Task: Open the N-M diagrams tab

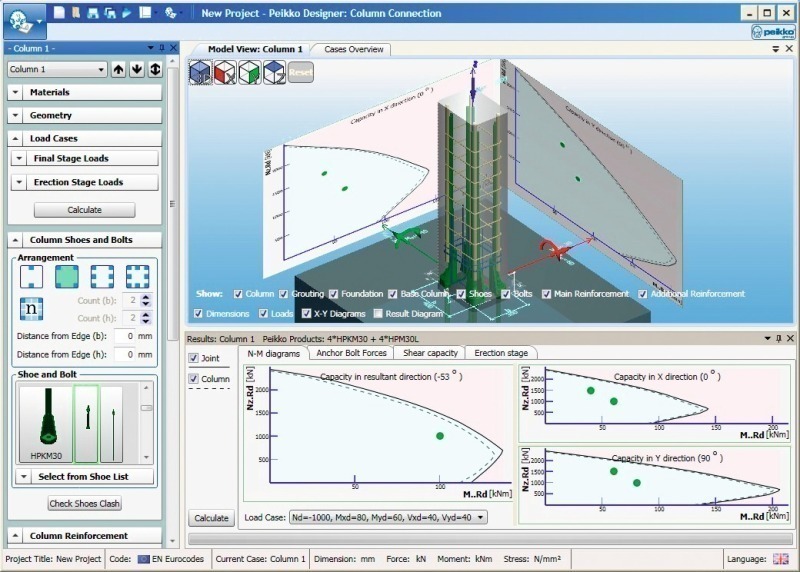Action: [273, 354]
